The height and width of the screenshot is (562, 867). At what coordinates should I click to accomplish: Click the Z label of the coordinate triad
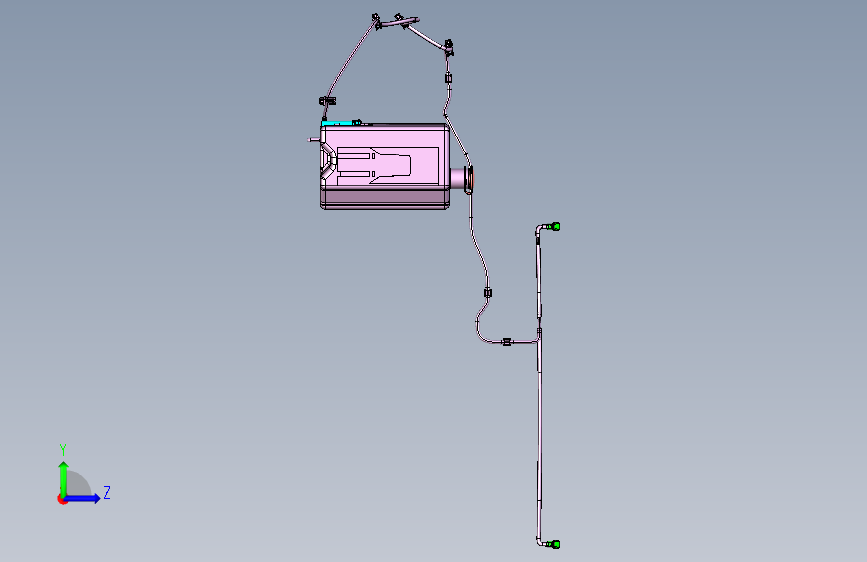click(107, 492)
